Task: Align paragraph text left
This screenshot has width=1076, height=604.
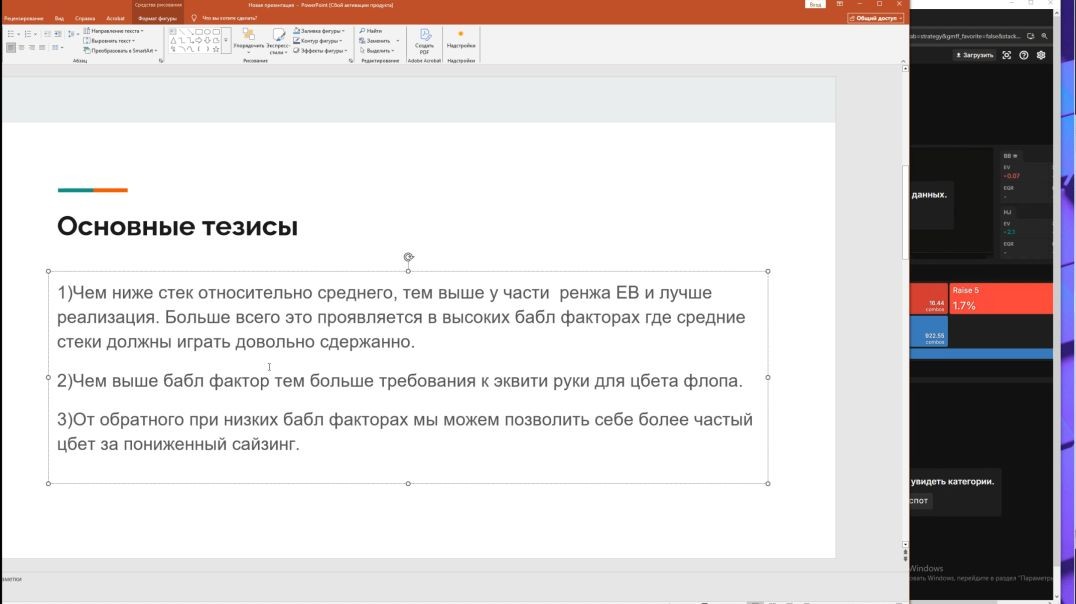Action: coord(11,47)
